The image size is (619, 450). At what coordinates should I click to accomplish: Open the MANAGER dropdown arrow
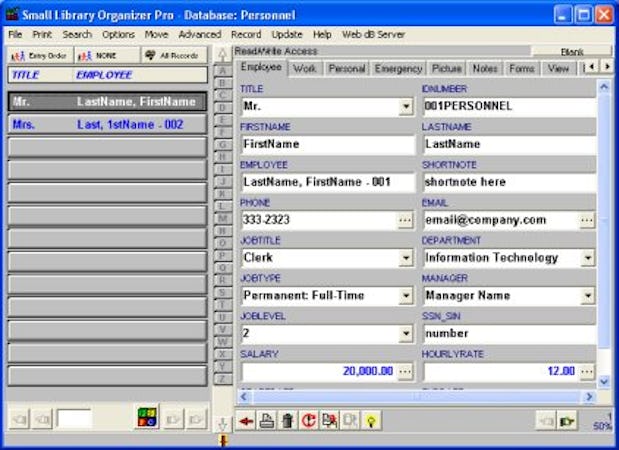[x=588, y=296]
